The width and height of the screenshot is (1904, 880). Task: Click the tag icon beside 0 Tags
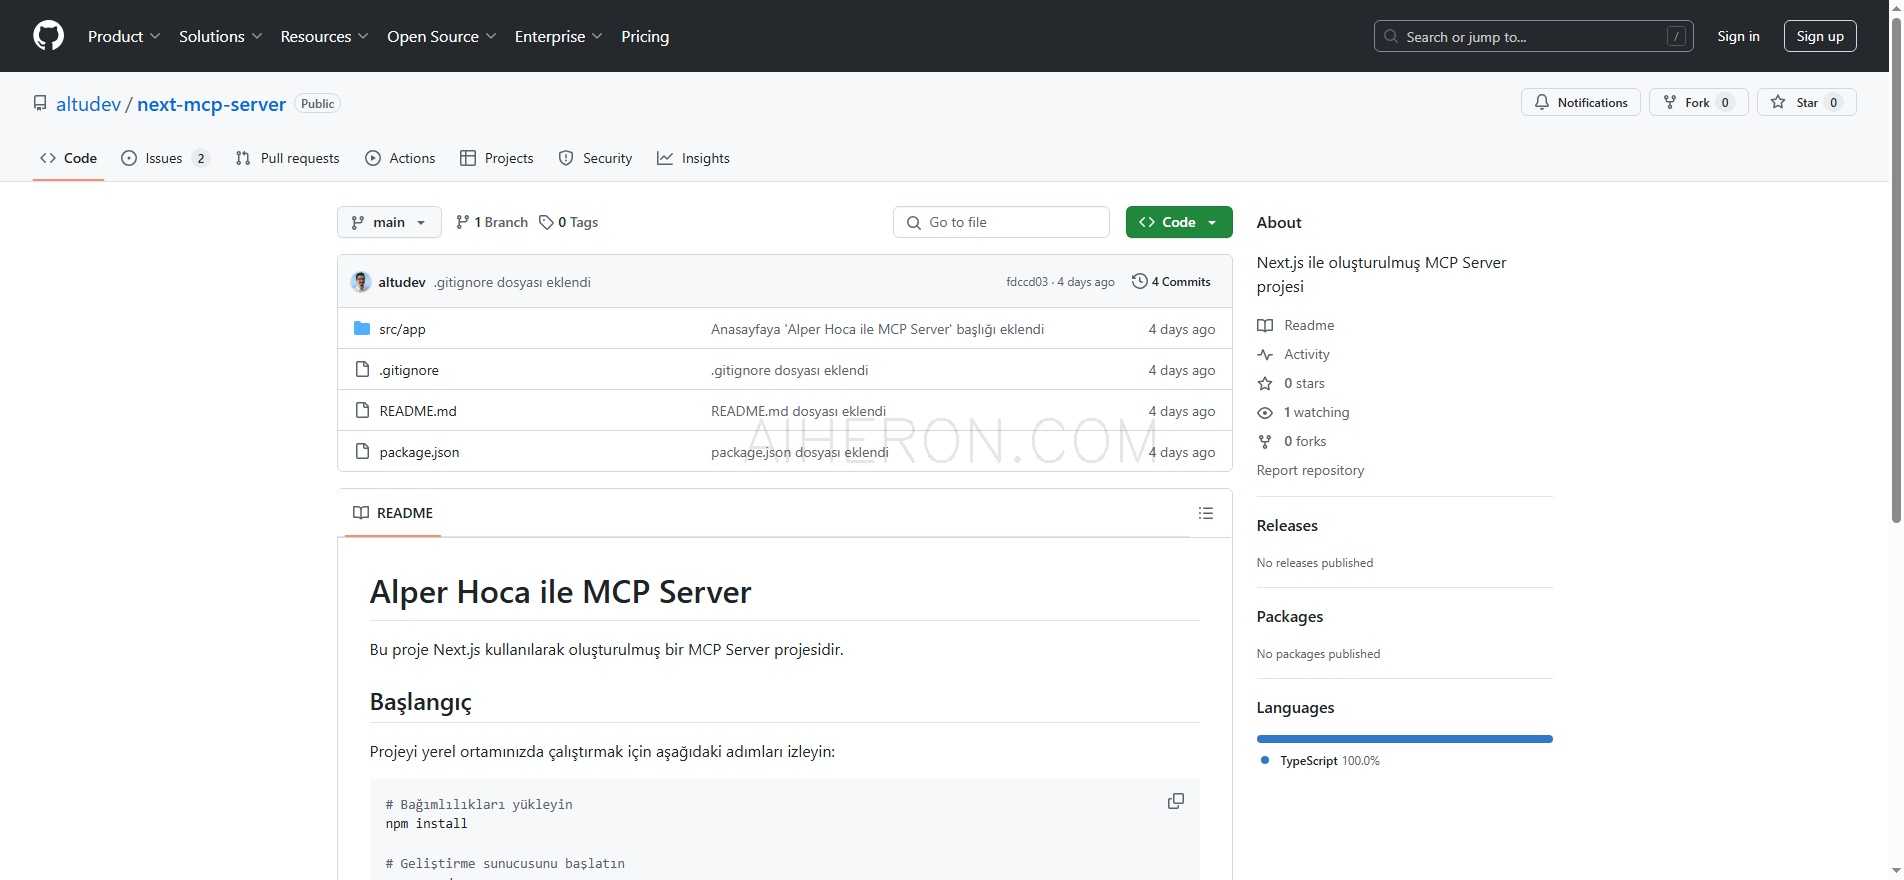[546, 222]
